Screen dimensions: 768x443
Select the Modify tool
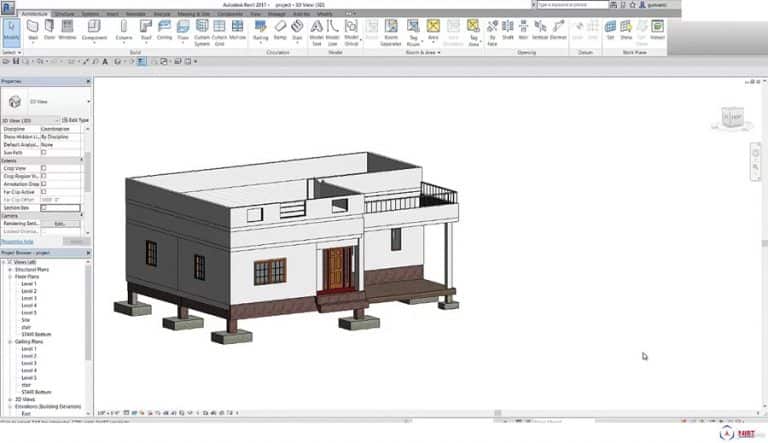coord(11,29)
